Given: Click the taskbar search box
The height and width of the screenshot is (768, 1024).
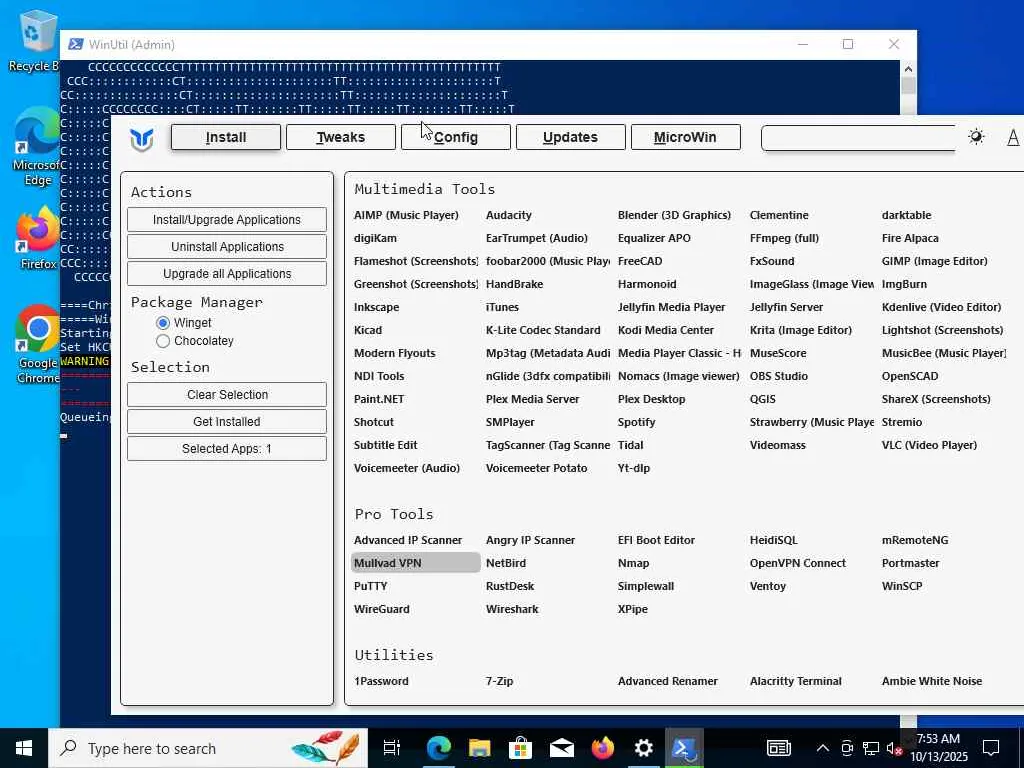Looking at the screenshot, I should [x=208, y=748].
